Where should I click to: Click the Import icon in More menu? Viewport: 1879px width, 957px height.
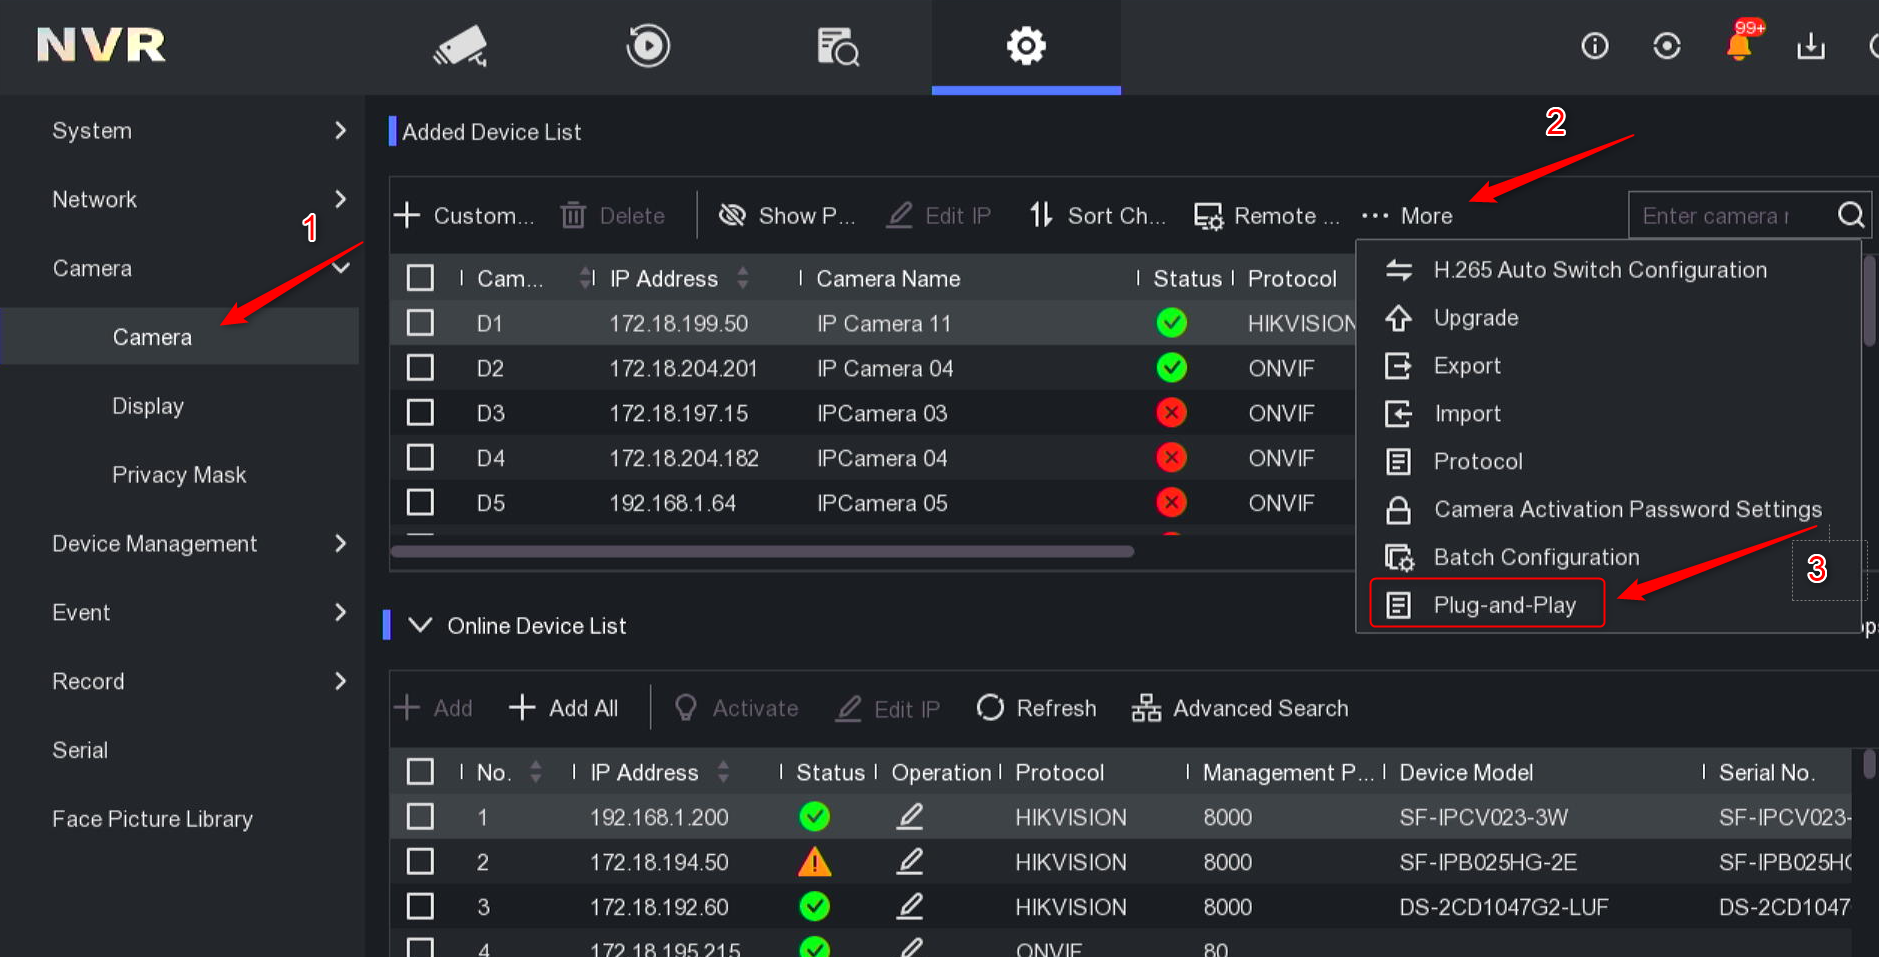(1398, 414)
